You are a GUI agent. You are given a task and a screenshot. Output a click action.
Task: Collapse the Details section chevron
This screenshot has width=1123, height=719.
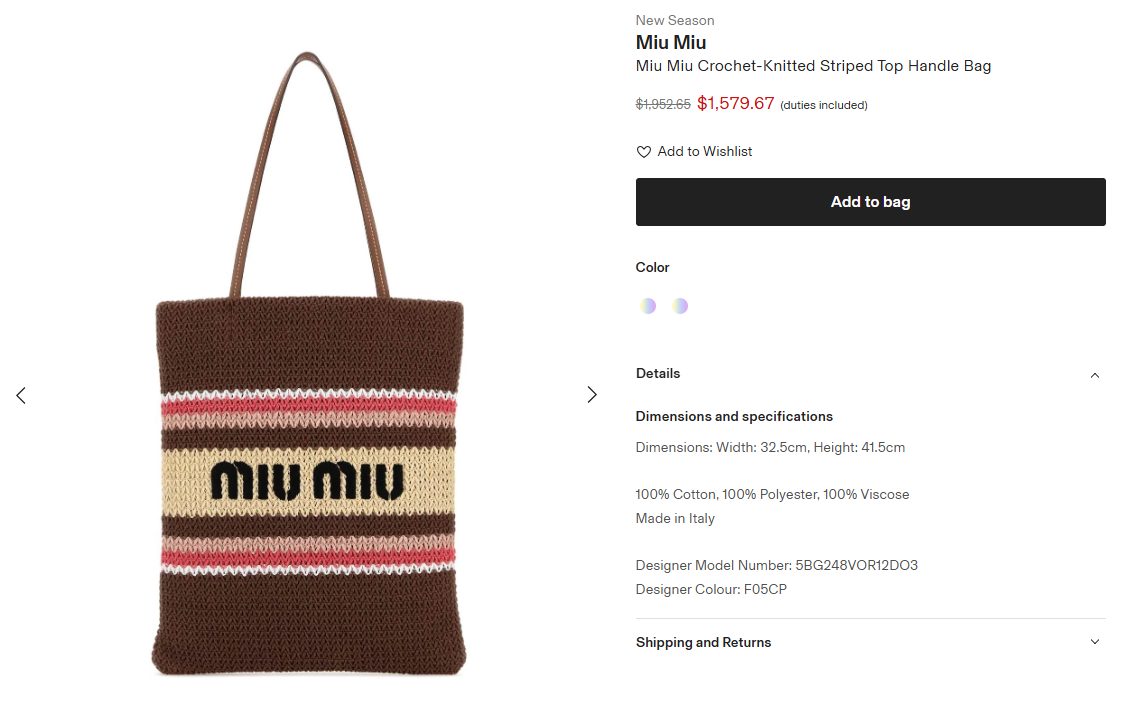click(x=1094, y=375)
